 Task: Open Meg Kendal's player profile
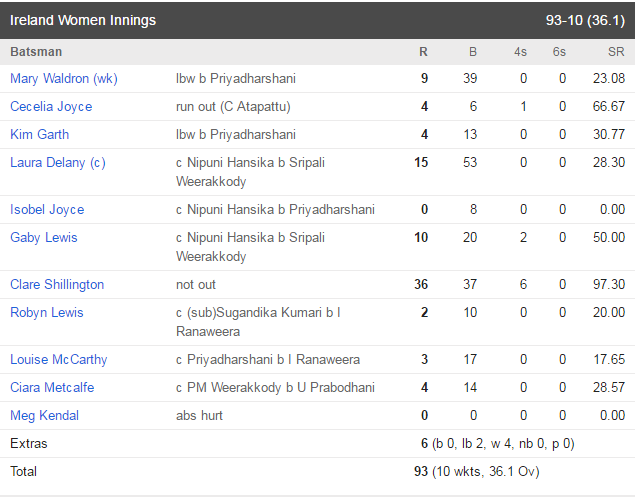point(44,416)
